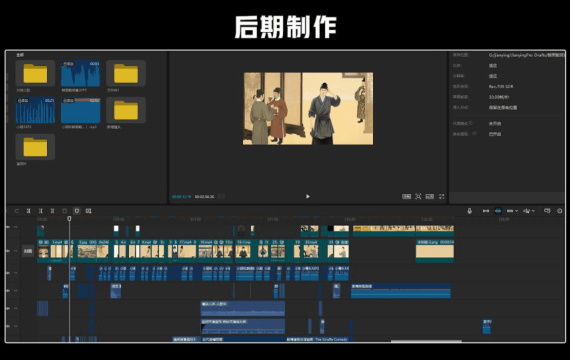Click the horizontal timeline scrollbar
The width and height of the screenshot is (570, 360).
426,341
